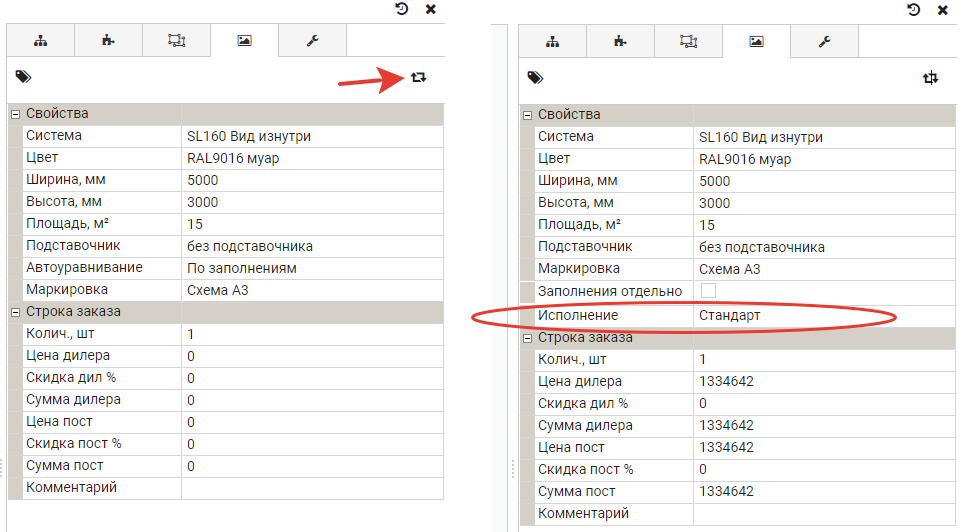The image size is (962, 532).
Task: Open the wrench settings tab in right panel
Action: coord(825,42)
